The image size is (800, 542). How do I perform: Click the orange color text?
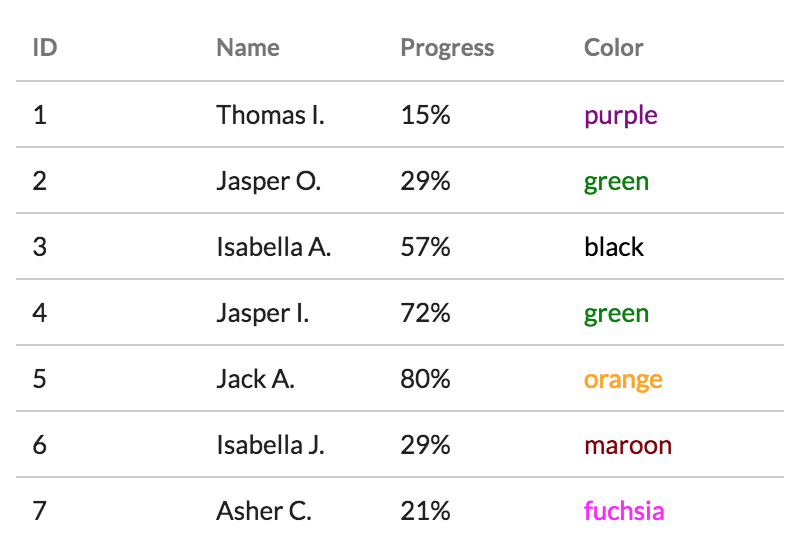click(x=623, y=379)
